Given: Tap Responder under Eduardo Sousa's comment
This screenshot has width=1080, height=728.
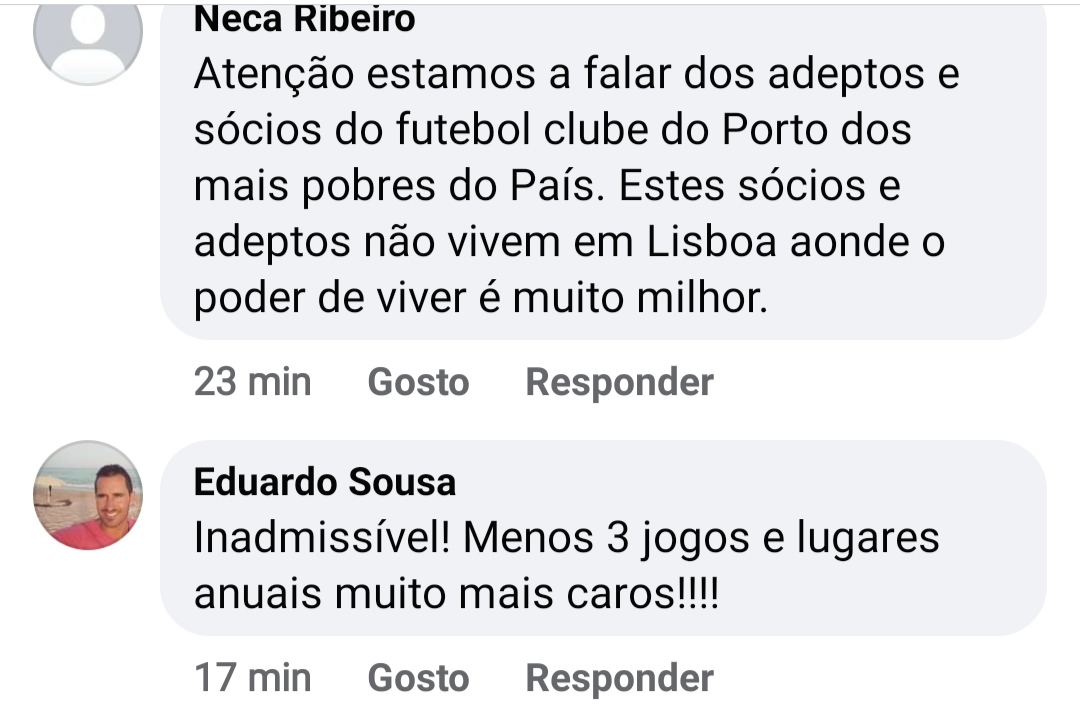Looking at the screenshot, I should (619, 678).
